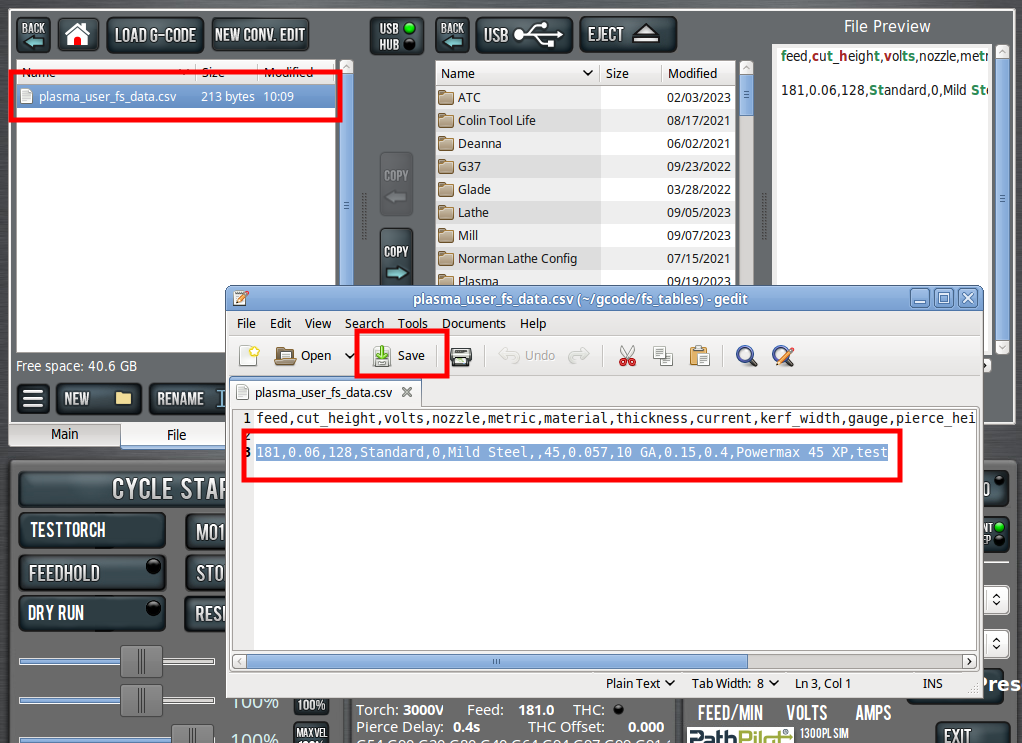The height and width of the screenshot is (743, 1022).
Task: Click the hamburger menu icon beside NEW
Action: coord(33,398)
